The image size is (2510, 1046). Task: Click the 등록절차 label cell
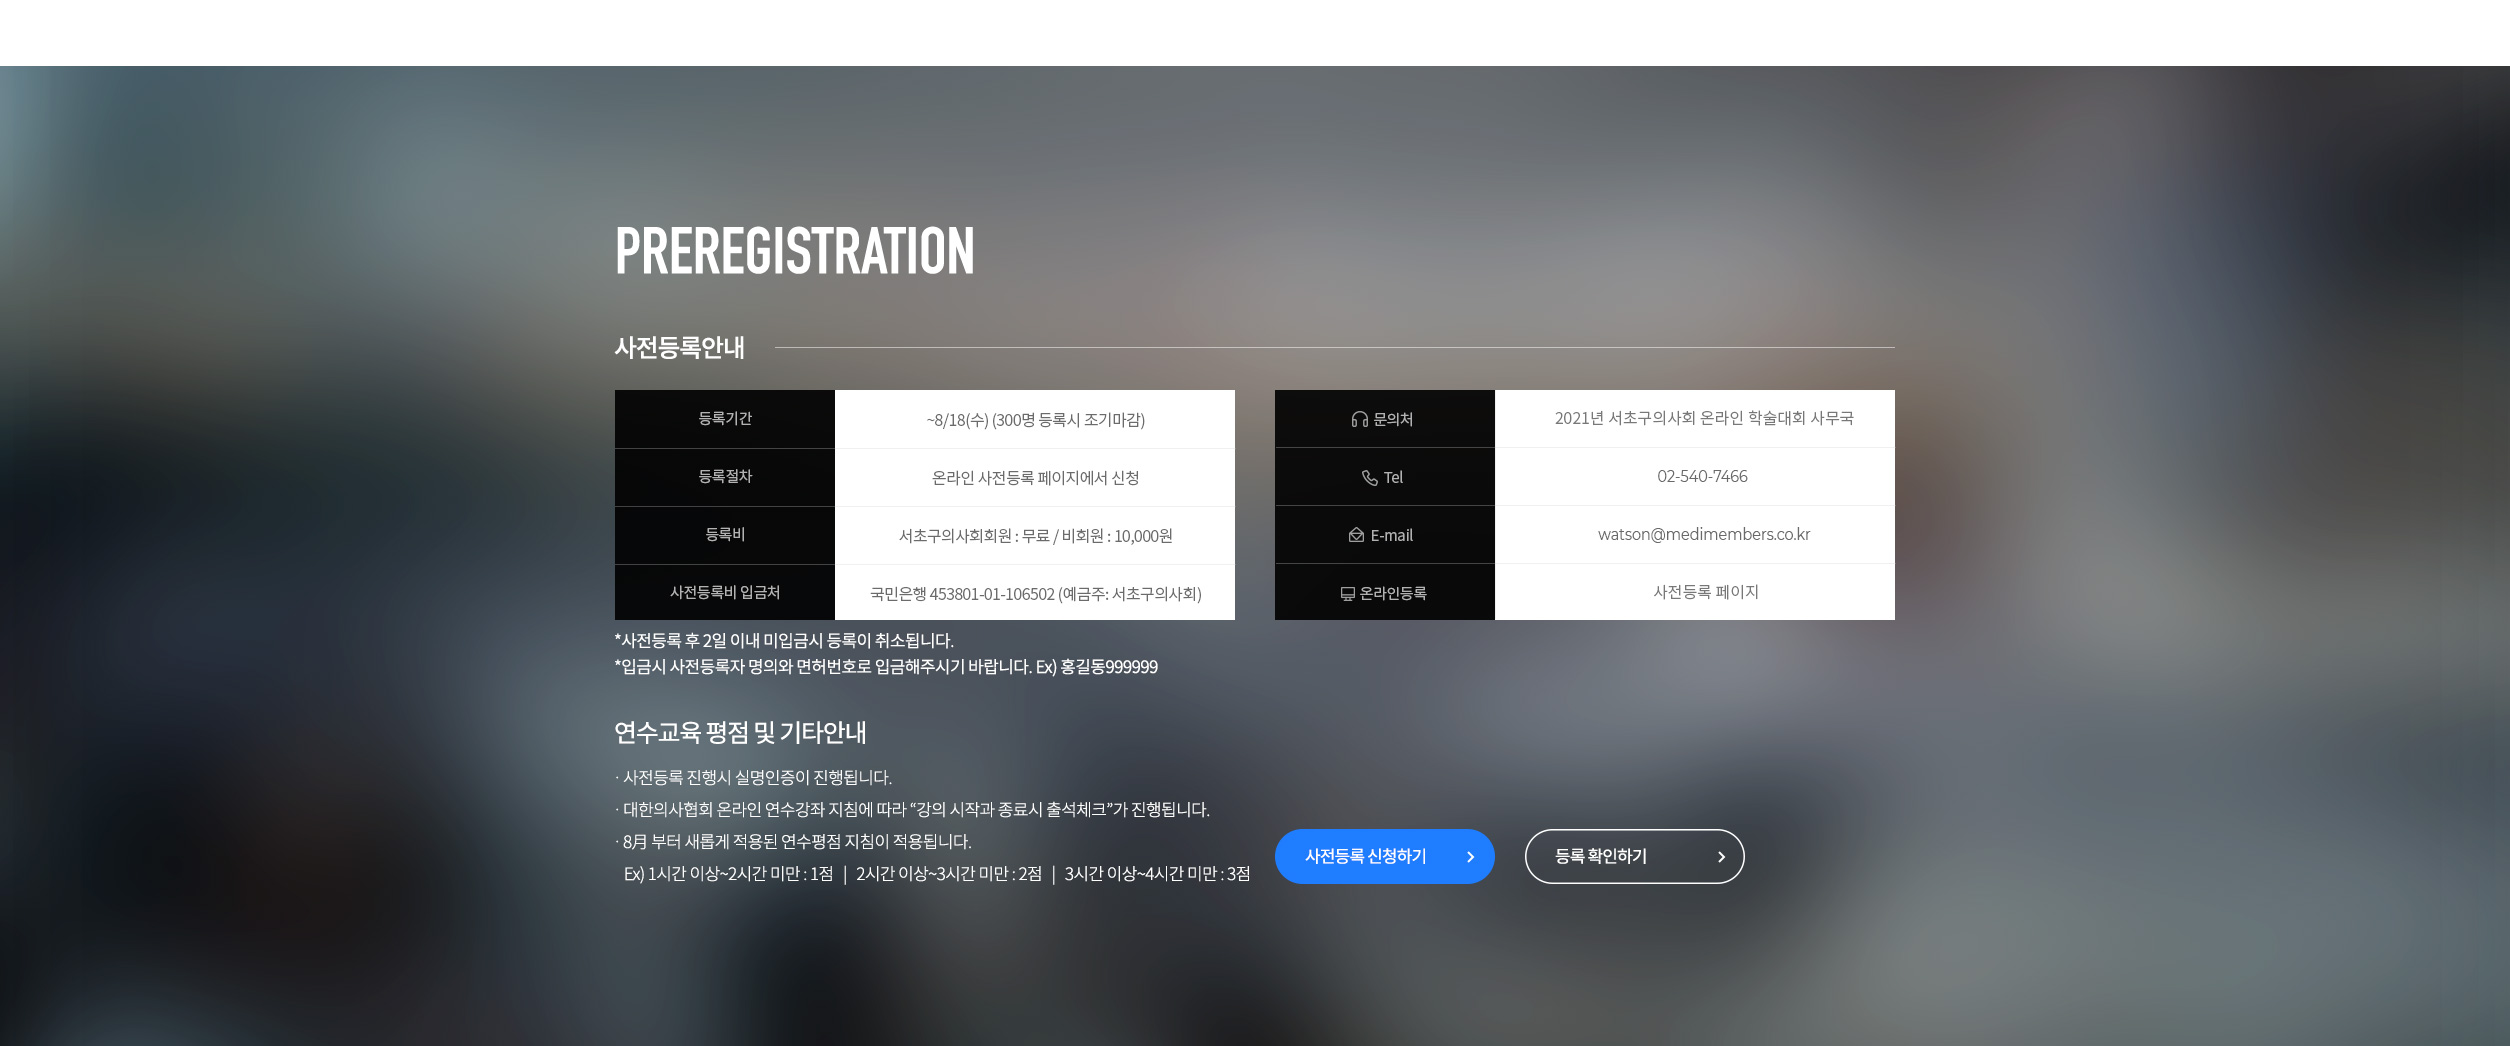click(x=725, y=477)
